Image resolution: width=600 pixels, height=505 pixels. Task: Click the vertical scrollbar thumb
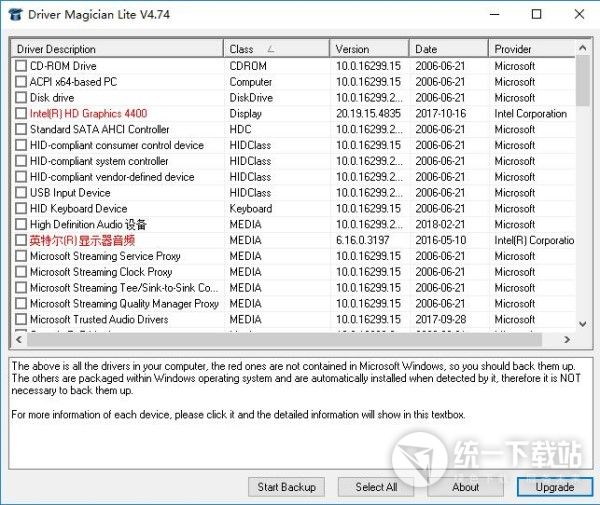[x=583, y=81]
